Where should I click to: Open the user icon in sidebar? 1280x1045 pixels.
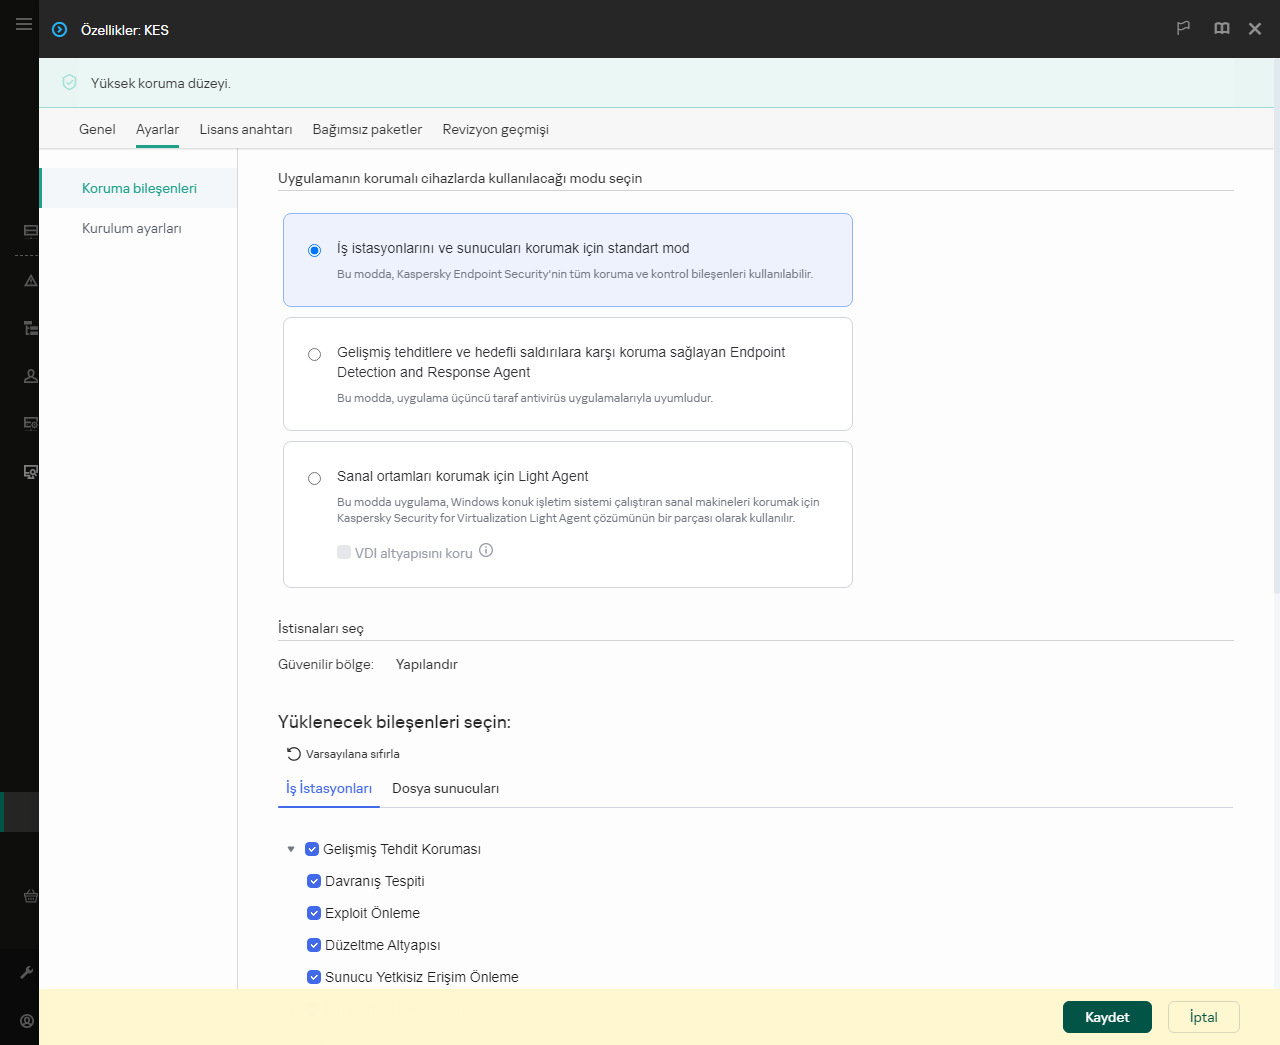31,376
